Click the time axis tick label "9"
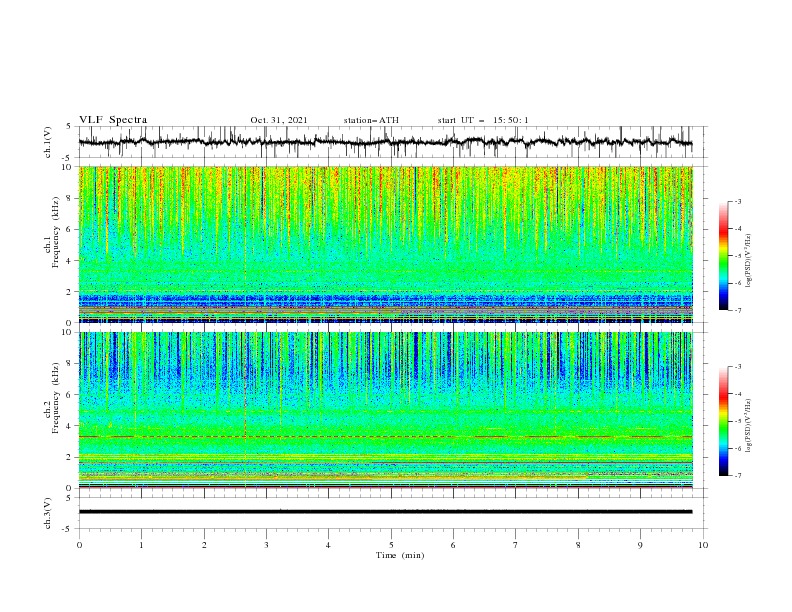Screen dimensions: 792x612 coord(640,545)
